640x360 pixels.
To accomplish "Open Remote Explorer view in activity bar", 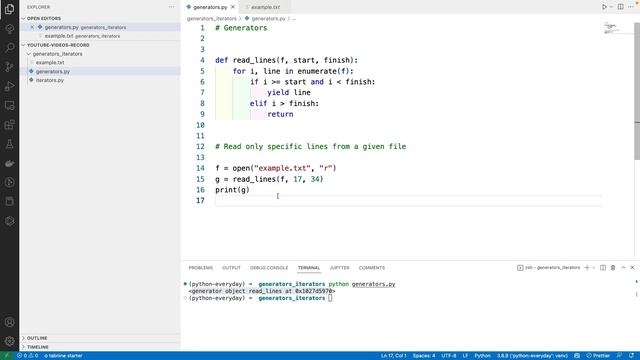I will point(9,105).
